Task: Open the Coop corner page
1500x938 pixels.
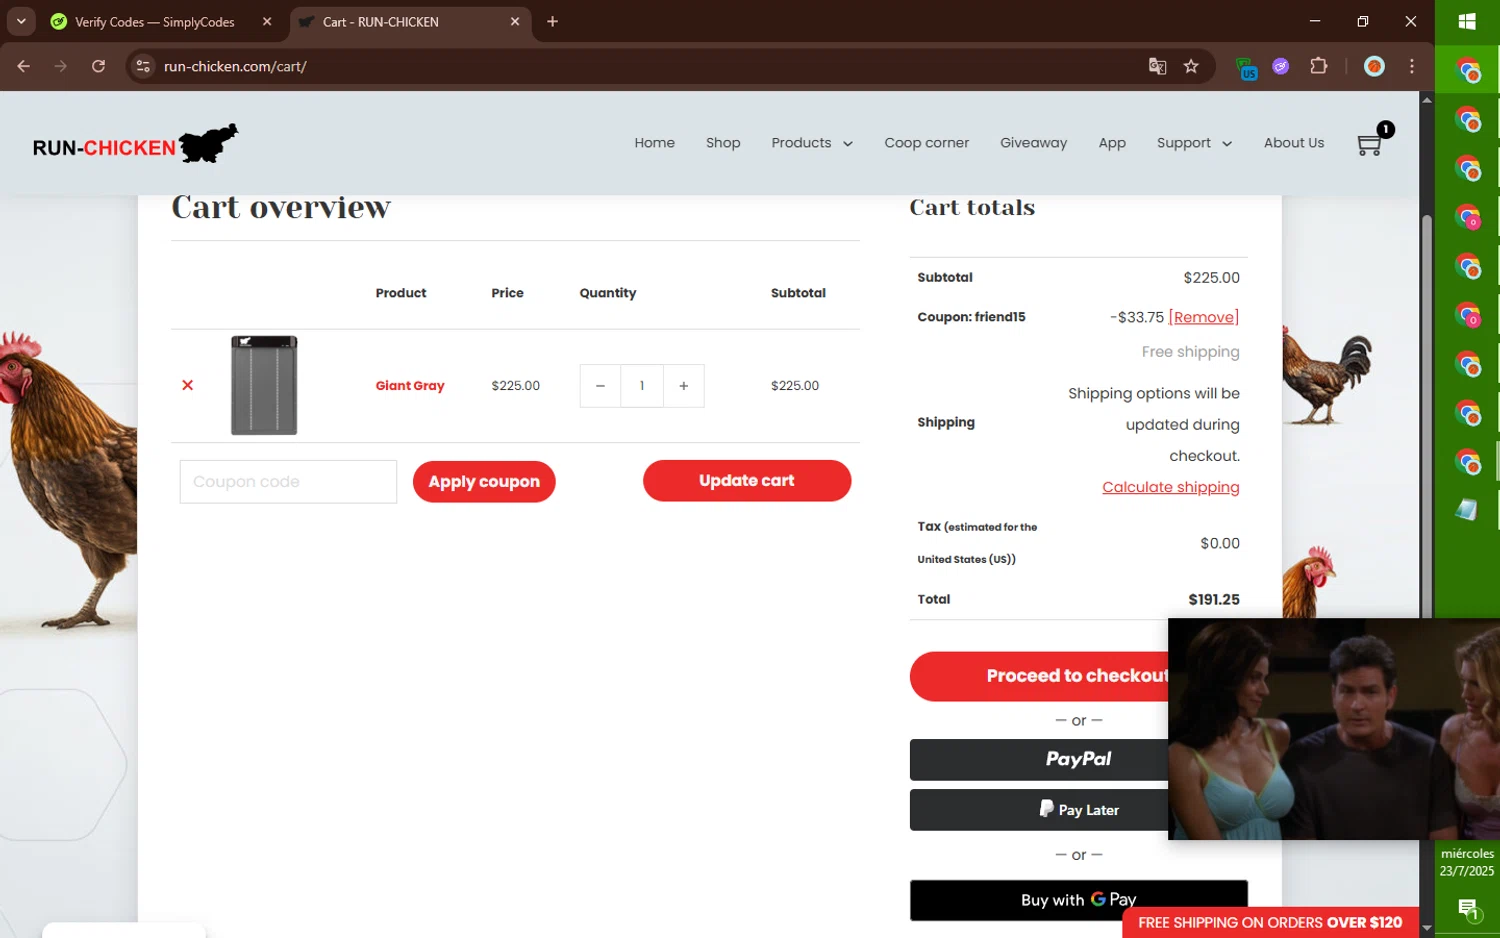Action: pyautogui.click(x=926, y=143)
